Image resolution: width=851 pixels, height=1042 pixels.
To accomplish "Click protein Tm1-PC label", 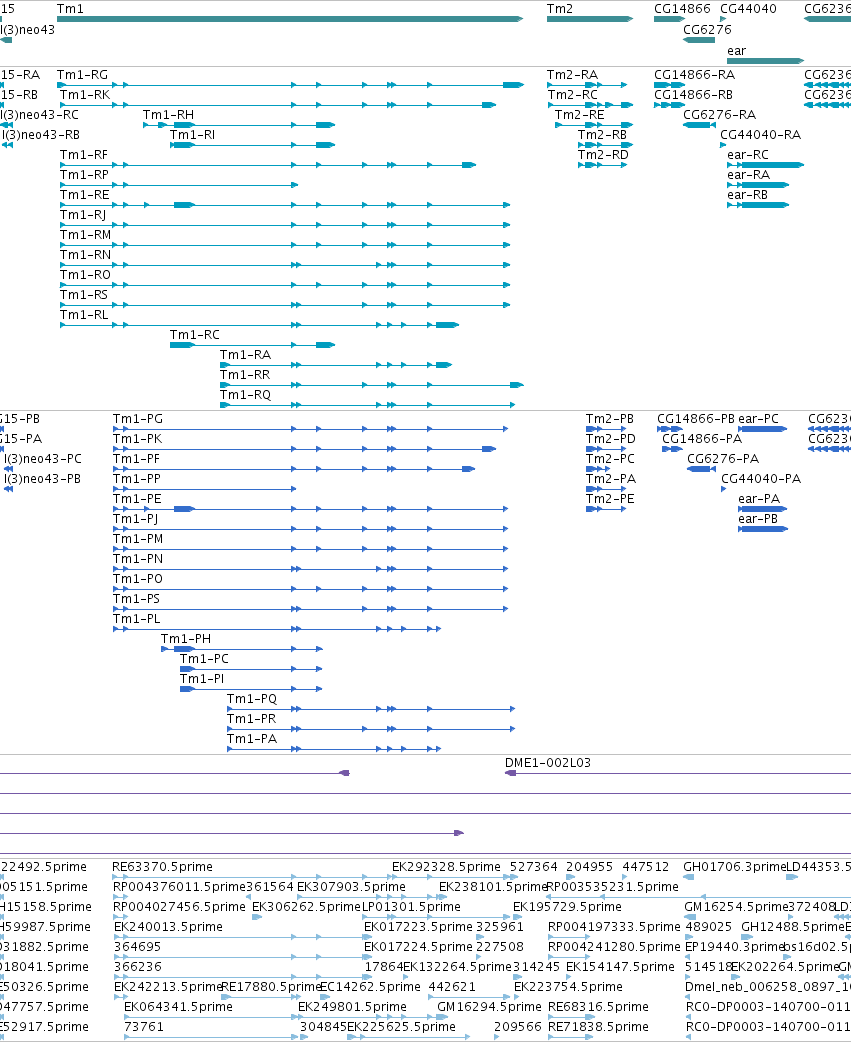I will 205,659.
